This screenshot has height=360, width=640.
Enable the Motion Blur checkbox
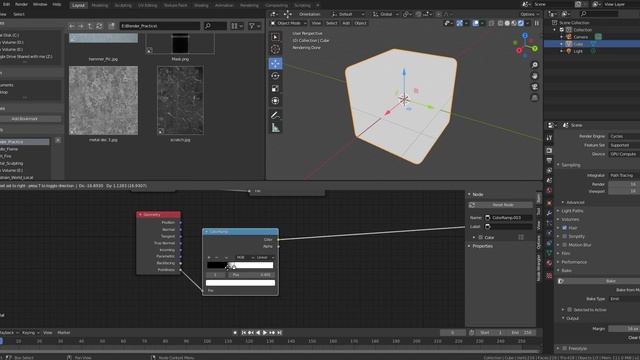(x=565, y=245)
